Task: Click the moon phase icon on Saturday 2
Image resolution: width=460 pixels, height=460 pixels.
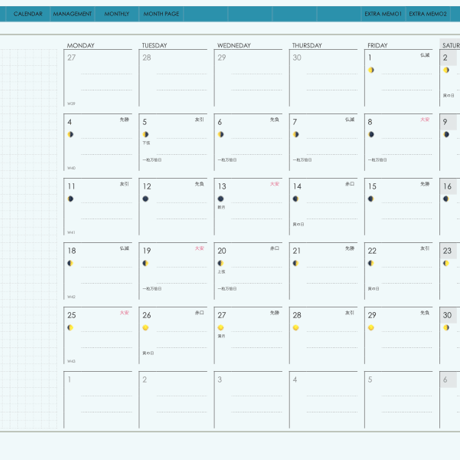Action: tap(446, 70)
